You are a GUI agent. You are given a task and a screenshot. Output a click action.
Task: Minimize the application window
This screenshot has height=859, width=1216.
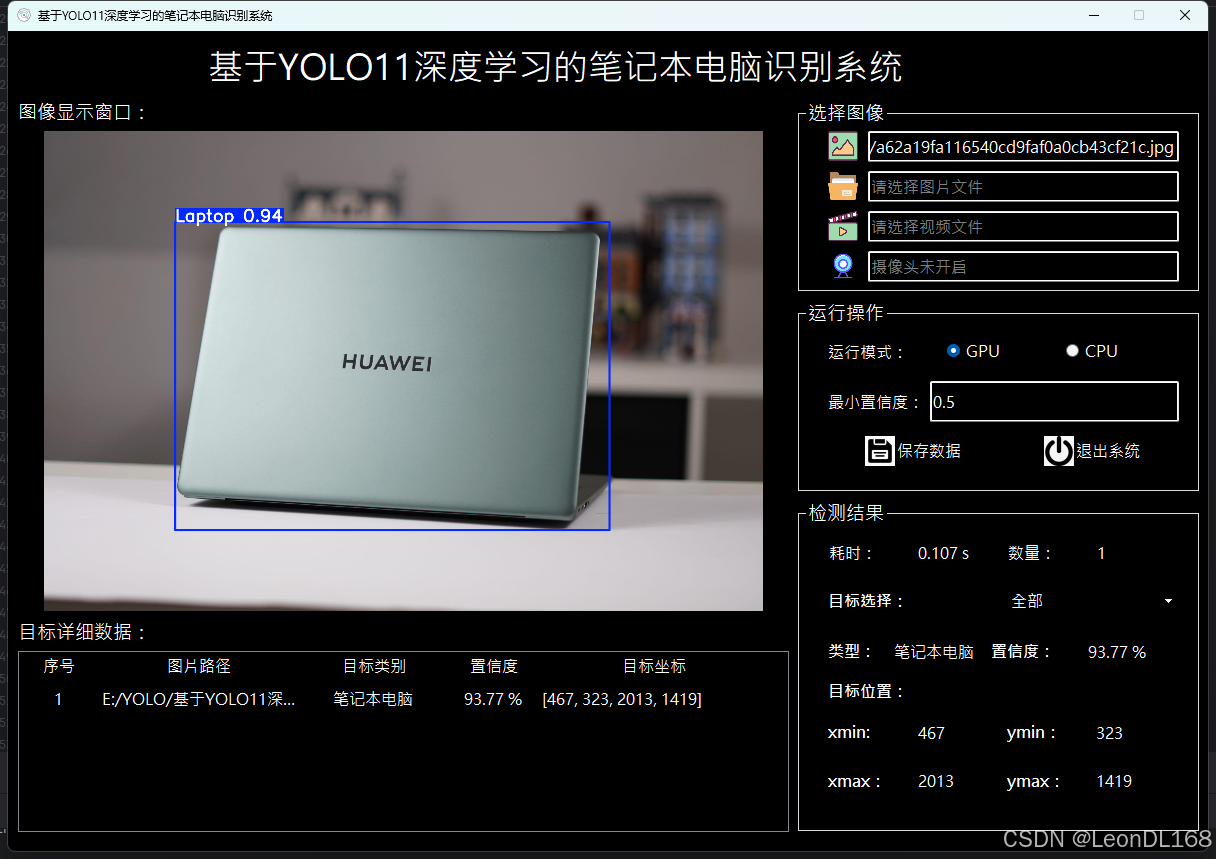(x=1093, y=15)
